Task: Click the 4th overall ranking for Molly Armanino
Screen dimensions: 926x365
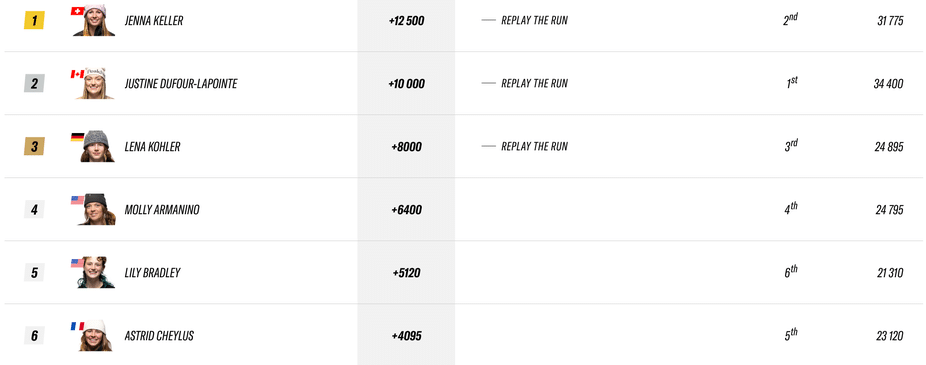Action: [x=791, y=209]
